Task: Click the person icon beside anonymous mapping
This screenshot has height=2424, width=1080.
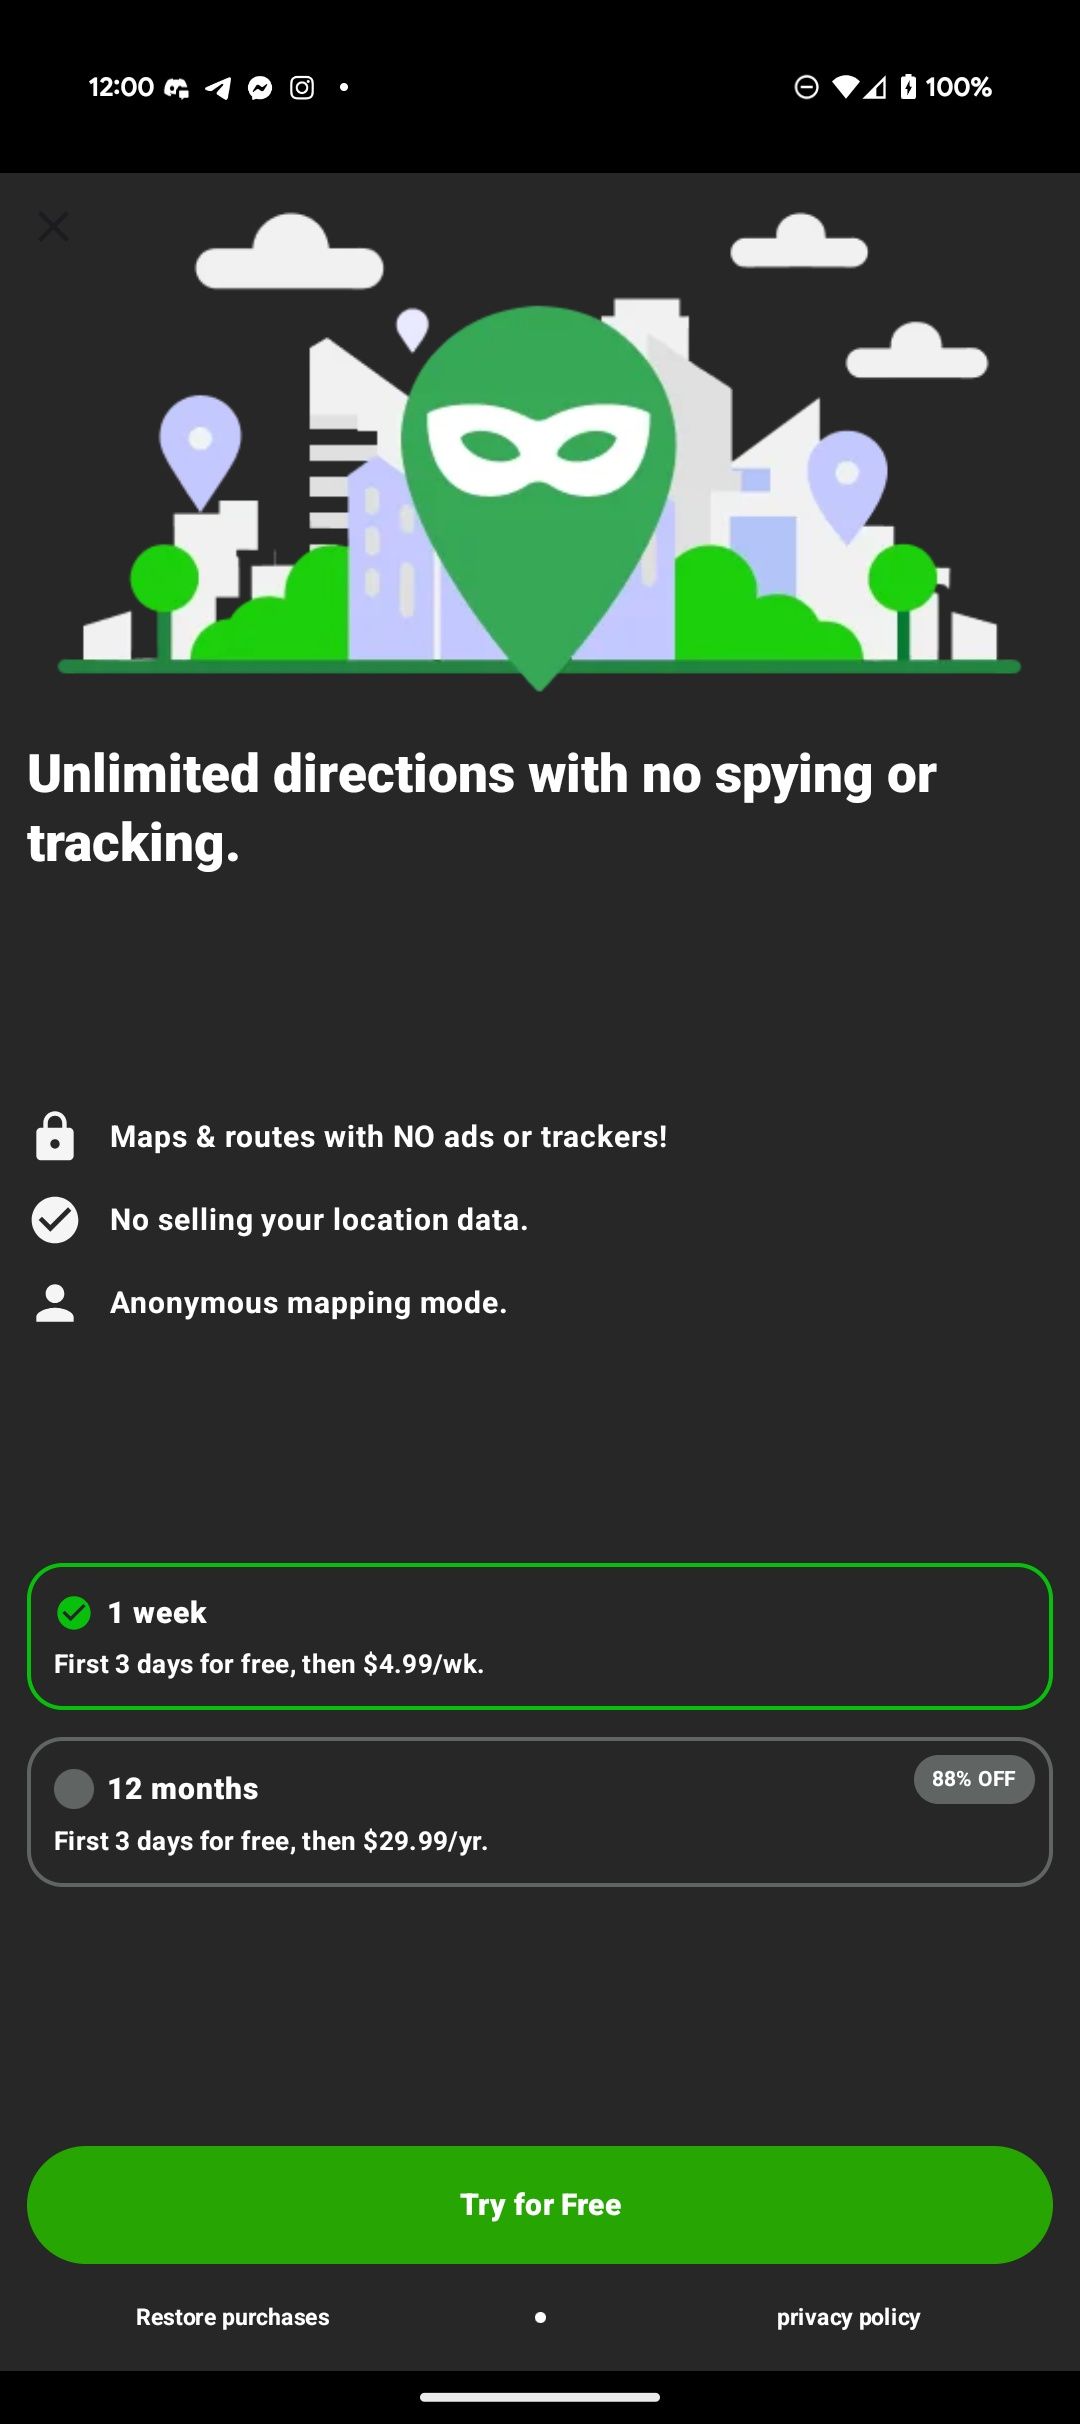Action: [x=55, y=1302]
